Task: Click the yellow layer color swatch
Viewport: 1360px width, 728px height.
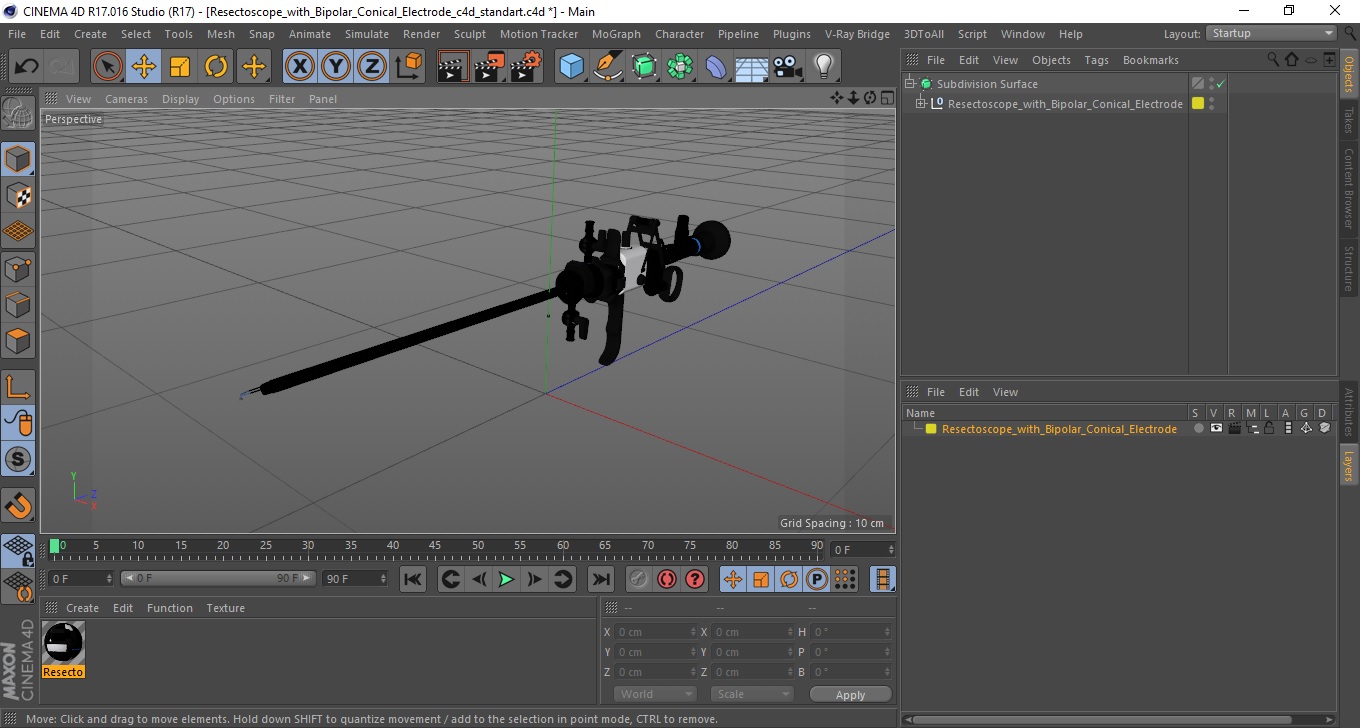Action: (x=931, y=429)
